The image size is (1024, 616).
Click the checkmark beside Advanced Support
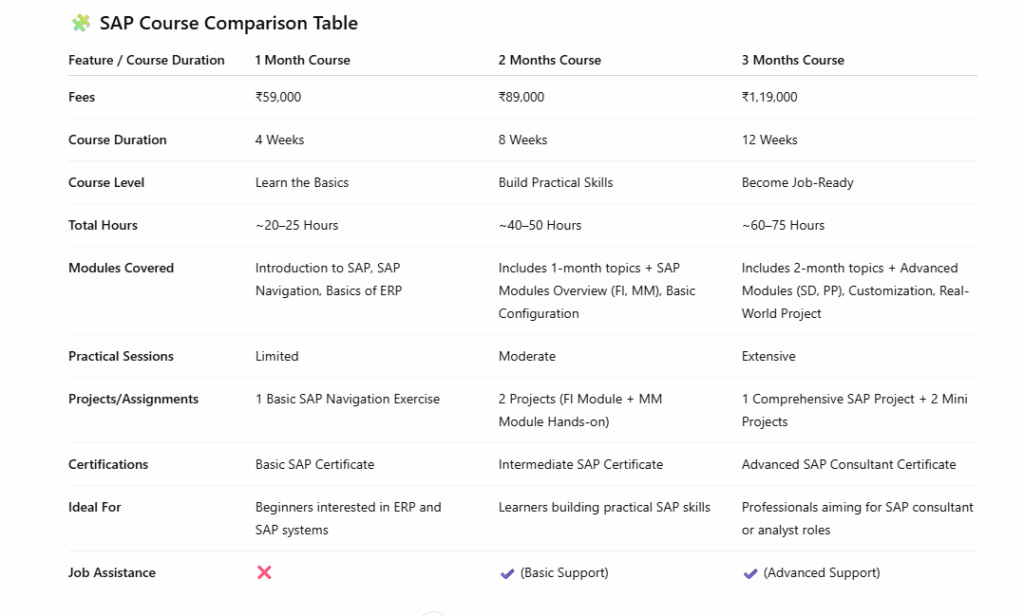(x=750, y=573)
